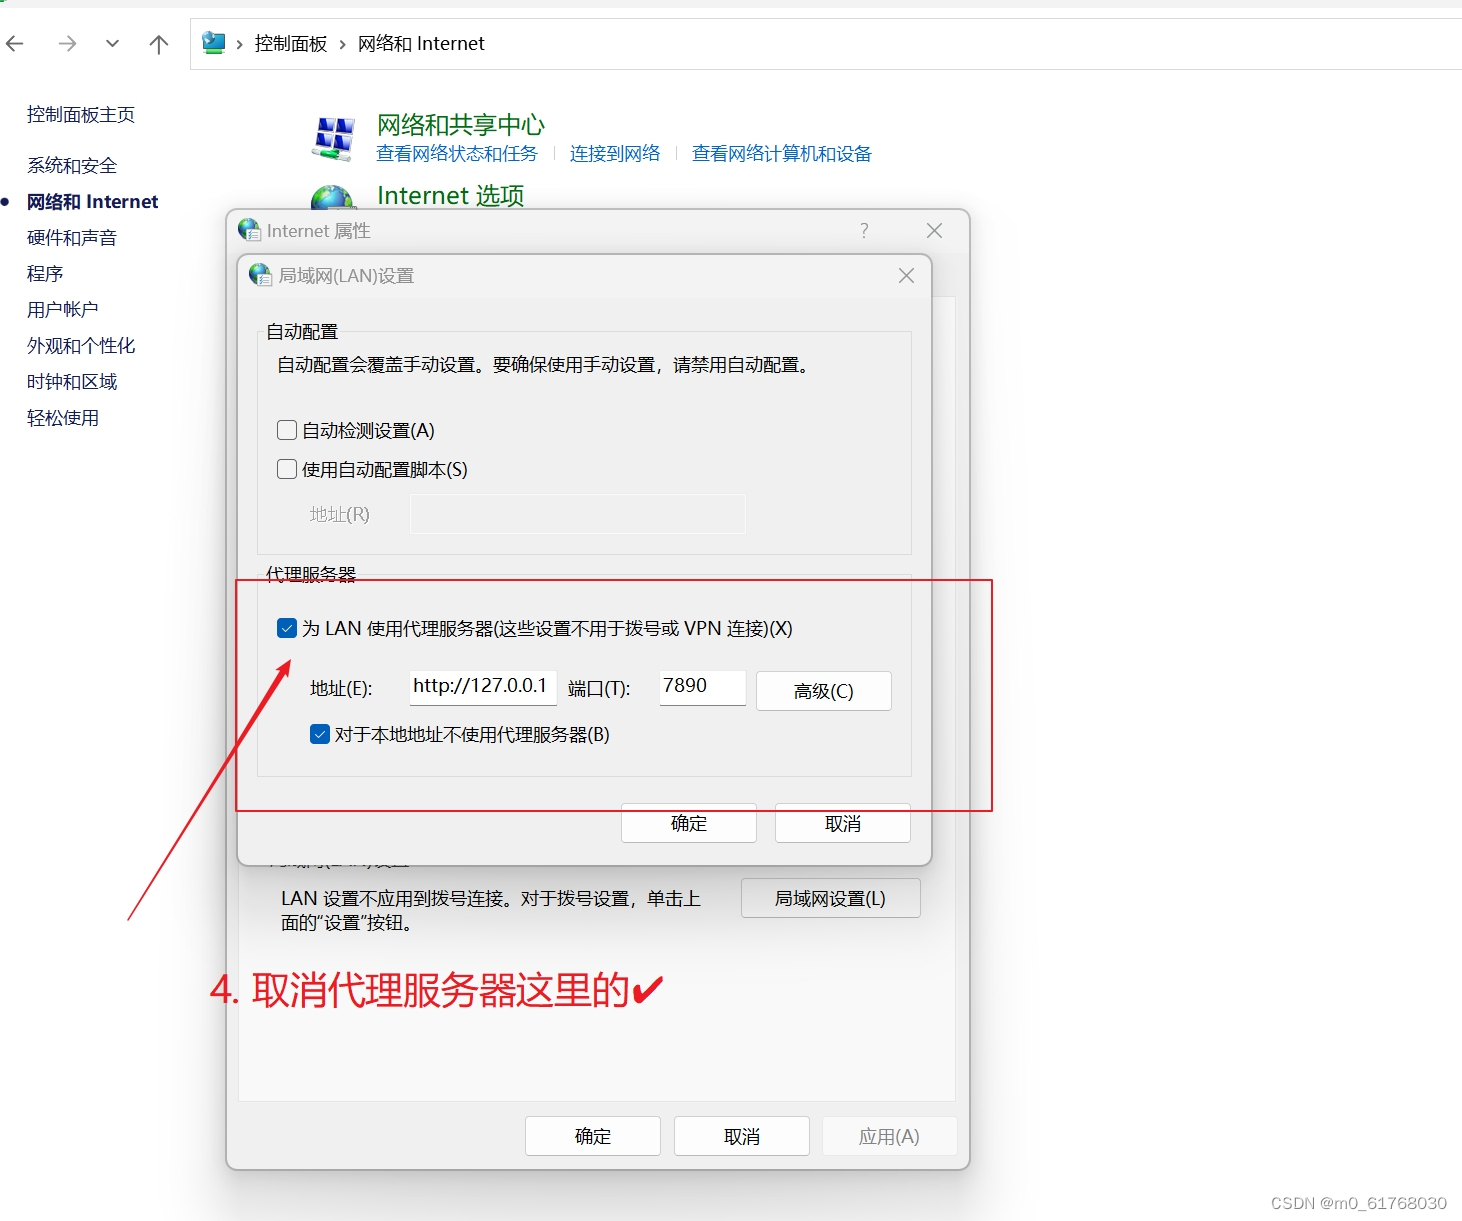1462x1221 pixels.
Task: Click the port field showing 7890
Action: click(x=702, y=687)
